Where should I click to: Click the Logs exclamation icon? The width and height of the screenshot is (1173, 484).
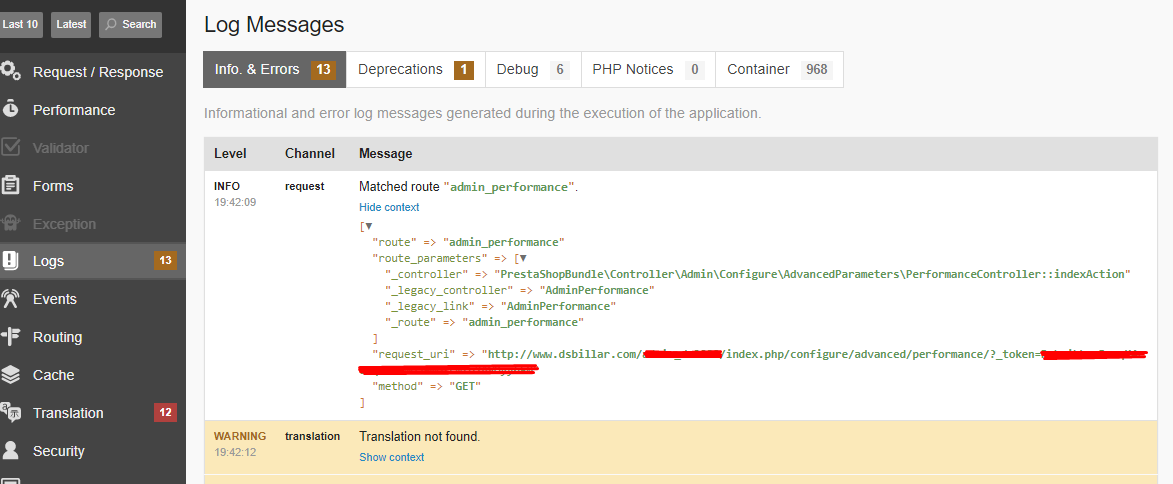11,261
